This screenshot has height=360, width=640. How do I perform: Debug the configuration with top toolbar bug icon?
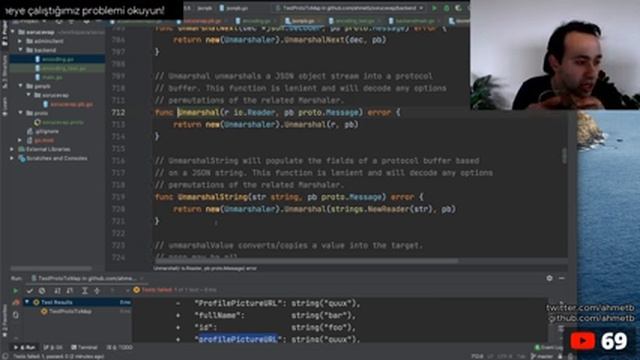coord(447,8)
